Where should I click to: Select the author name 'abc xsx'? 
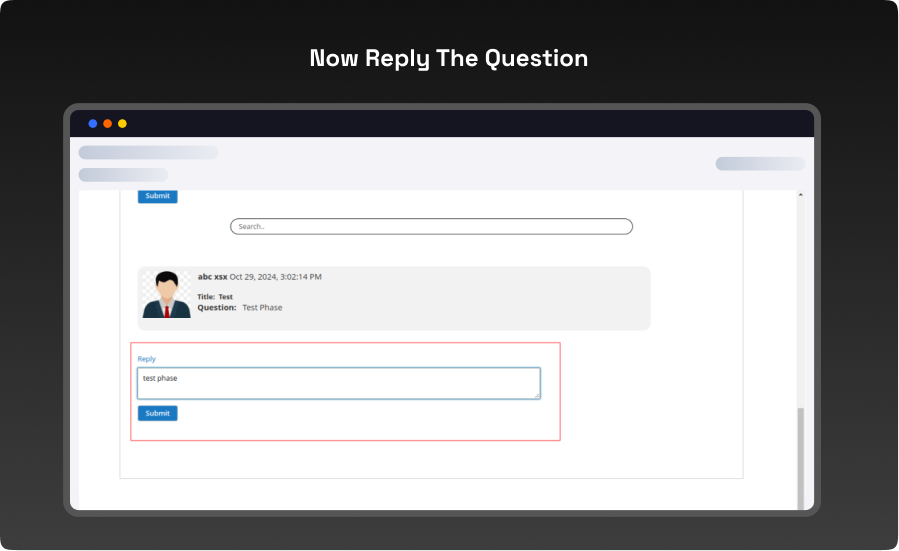(x=212, y=277)
